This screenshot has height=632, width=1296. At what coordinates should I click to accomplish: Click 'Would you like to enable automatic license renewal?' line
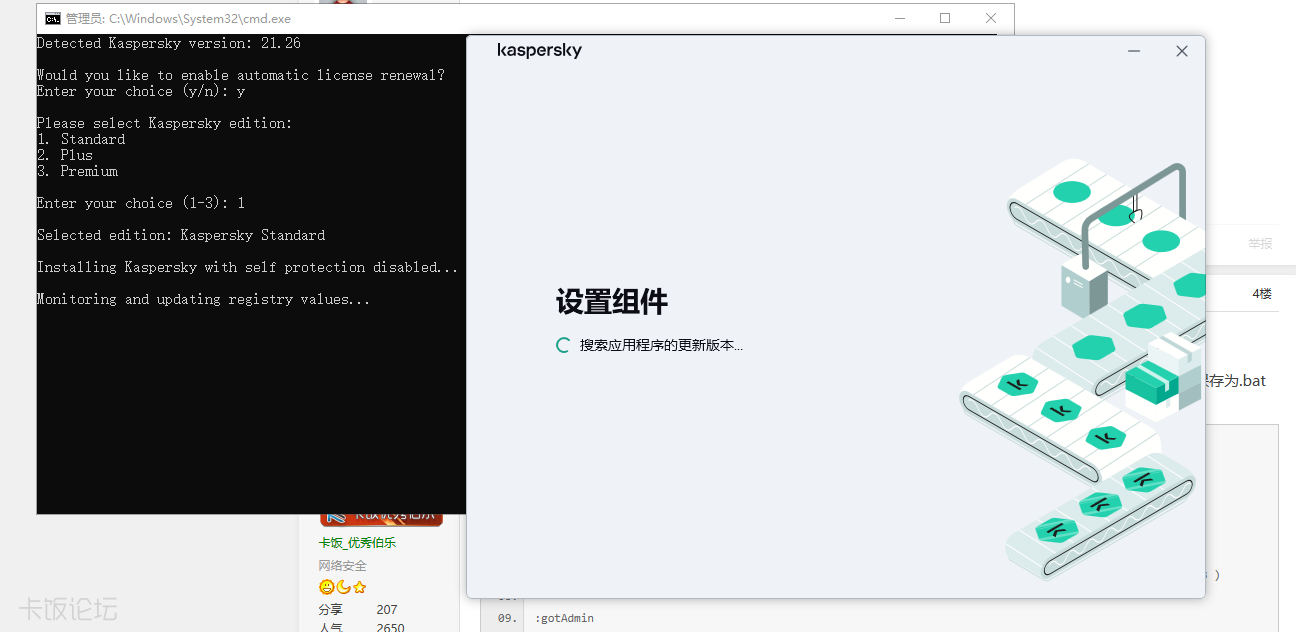click(x=241, y=75)
